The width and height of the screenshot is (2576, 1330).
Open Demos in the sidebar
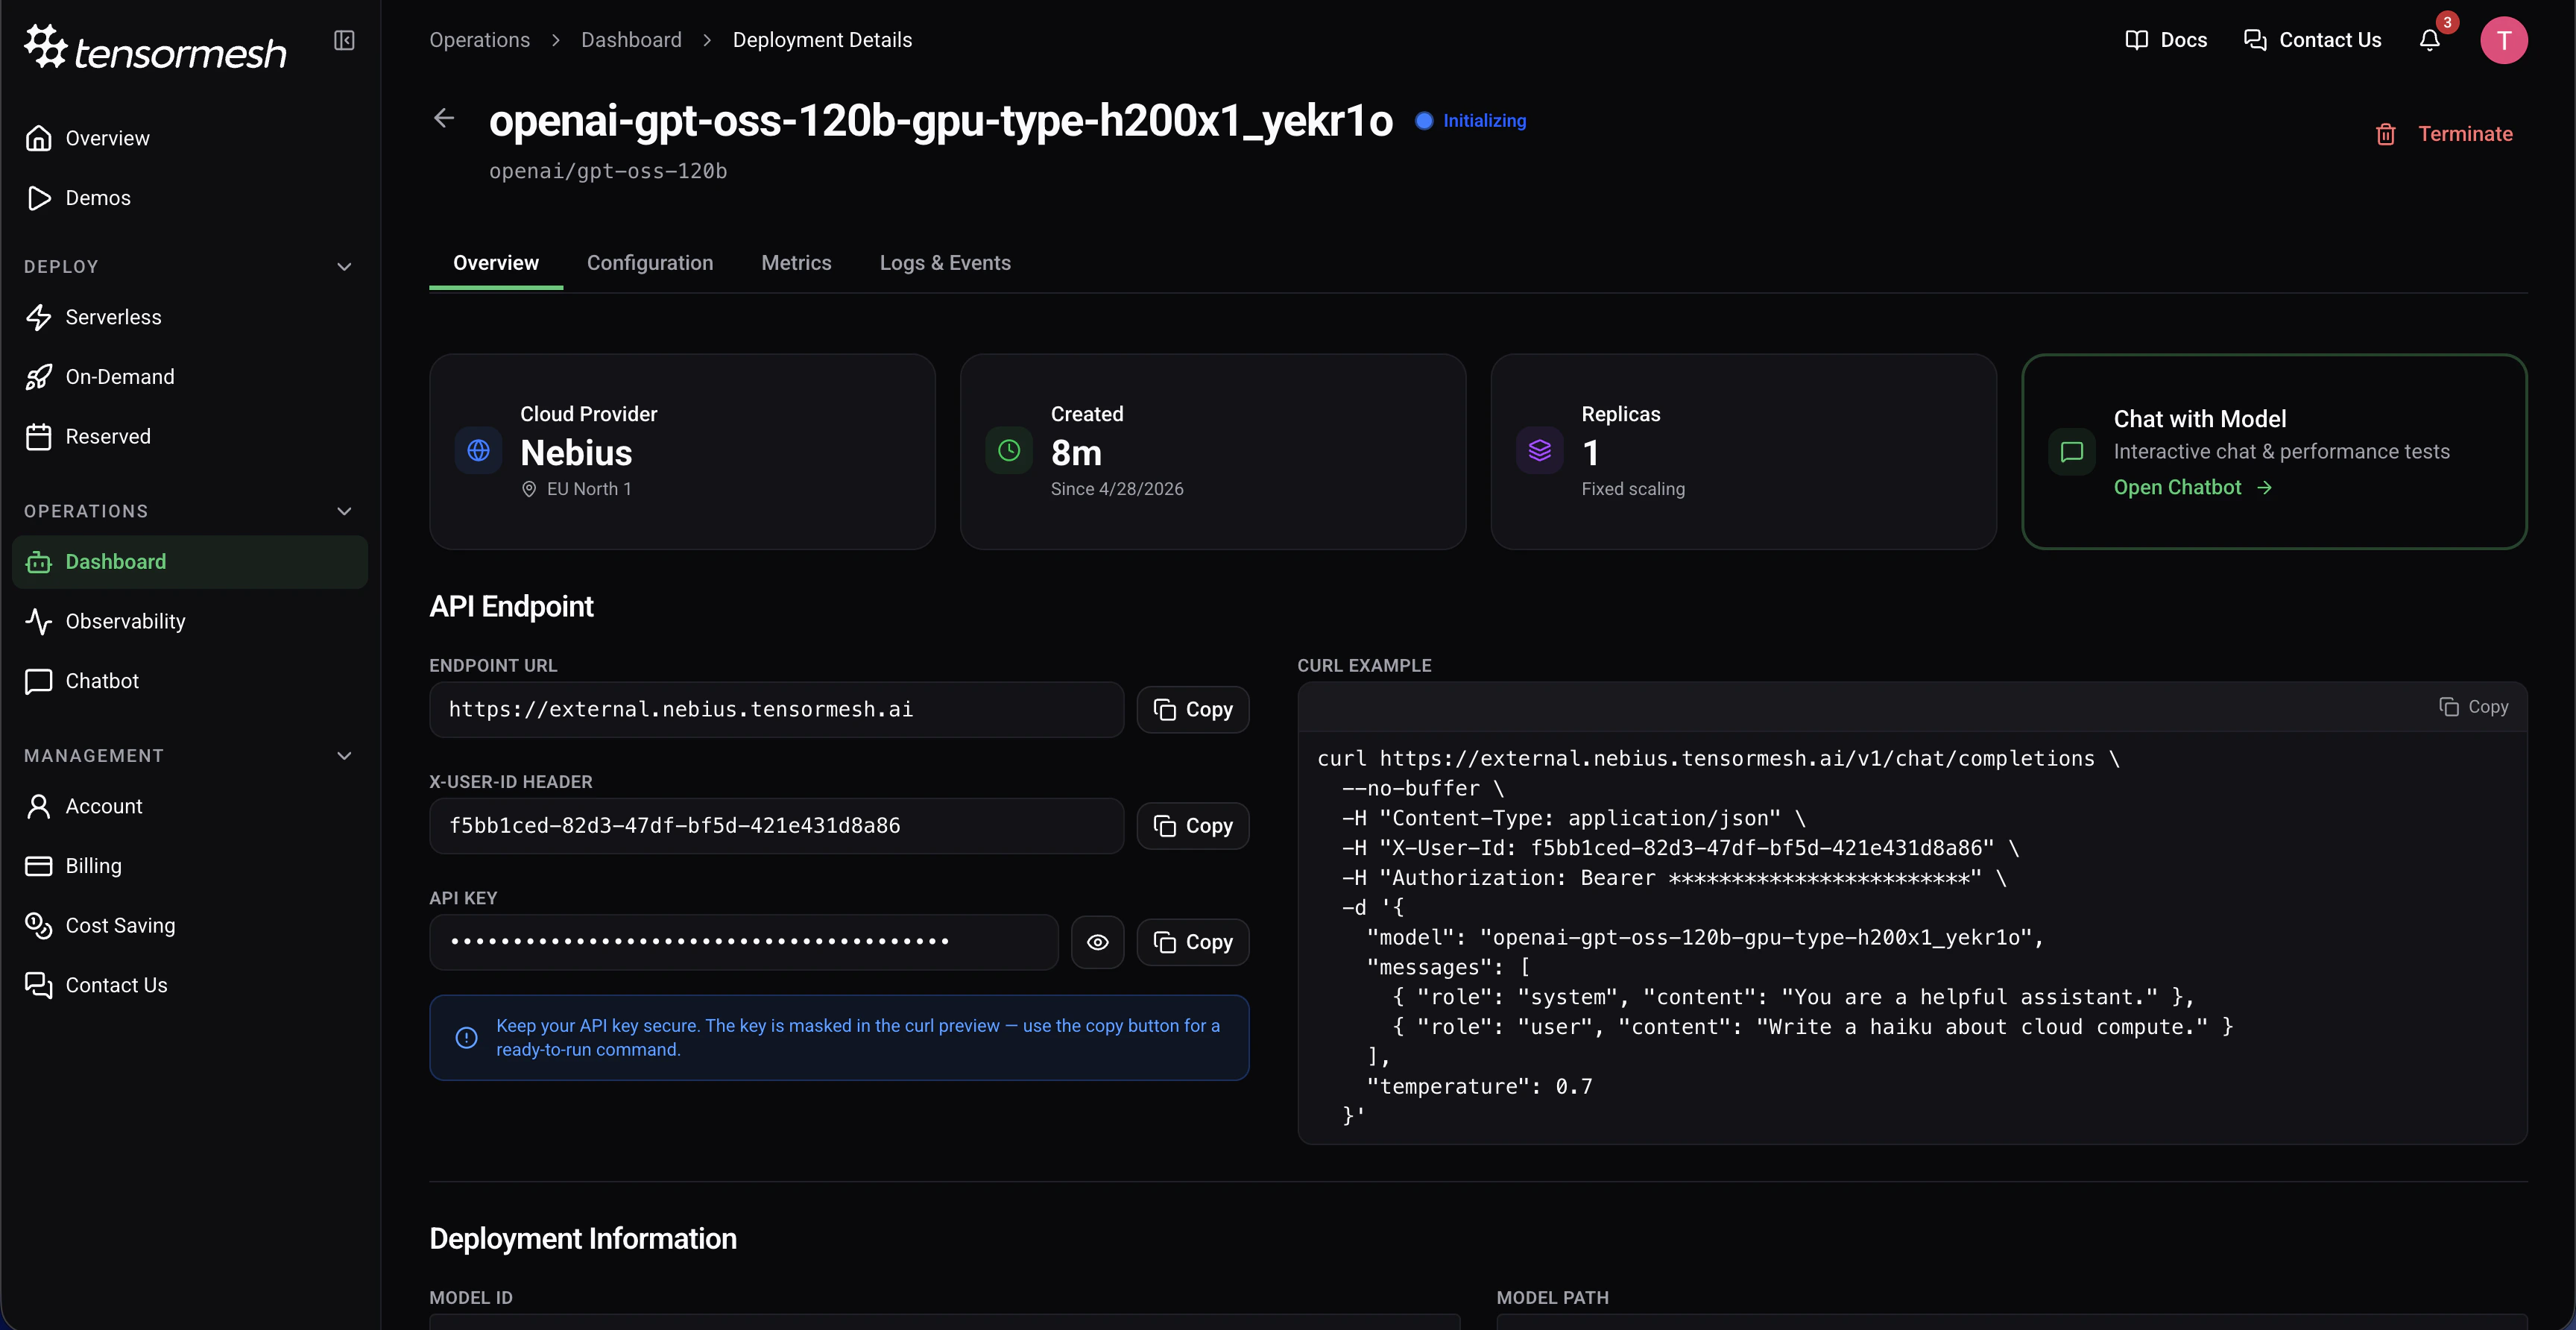[190, 198]
